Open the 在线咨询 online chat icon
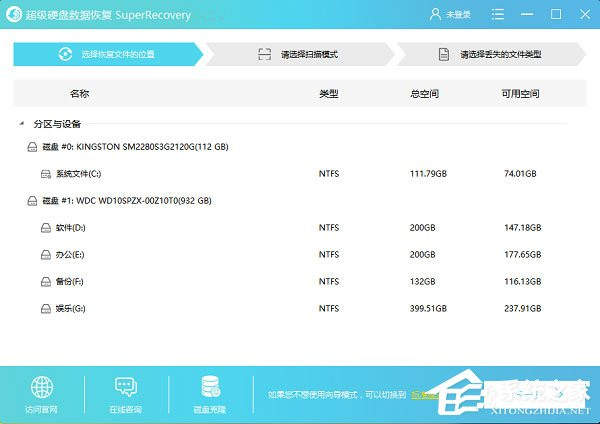This screenshot has height=424, width=600. coord(126,388)
